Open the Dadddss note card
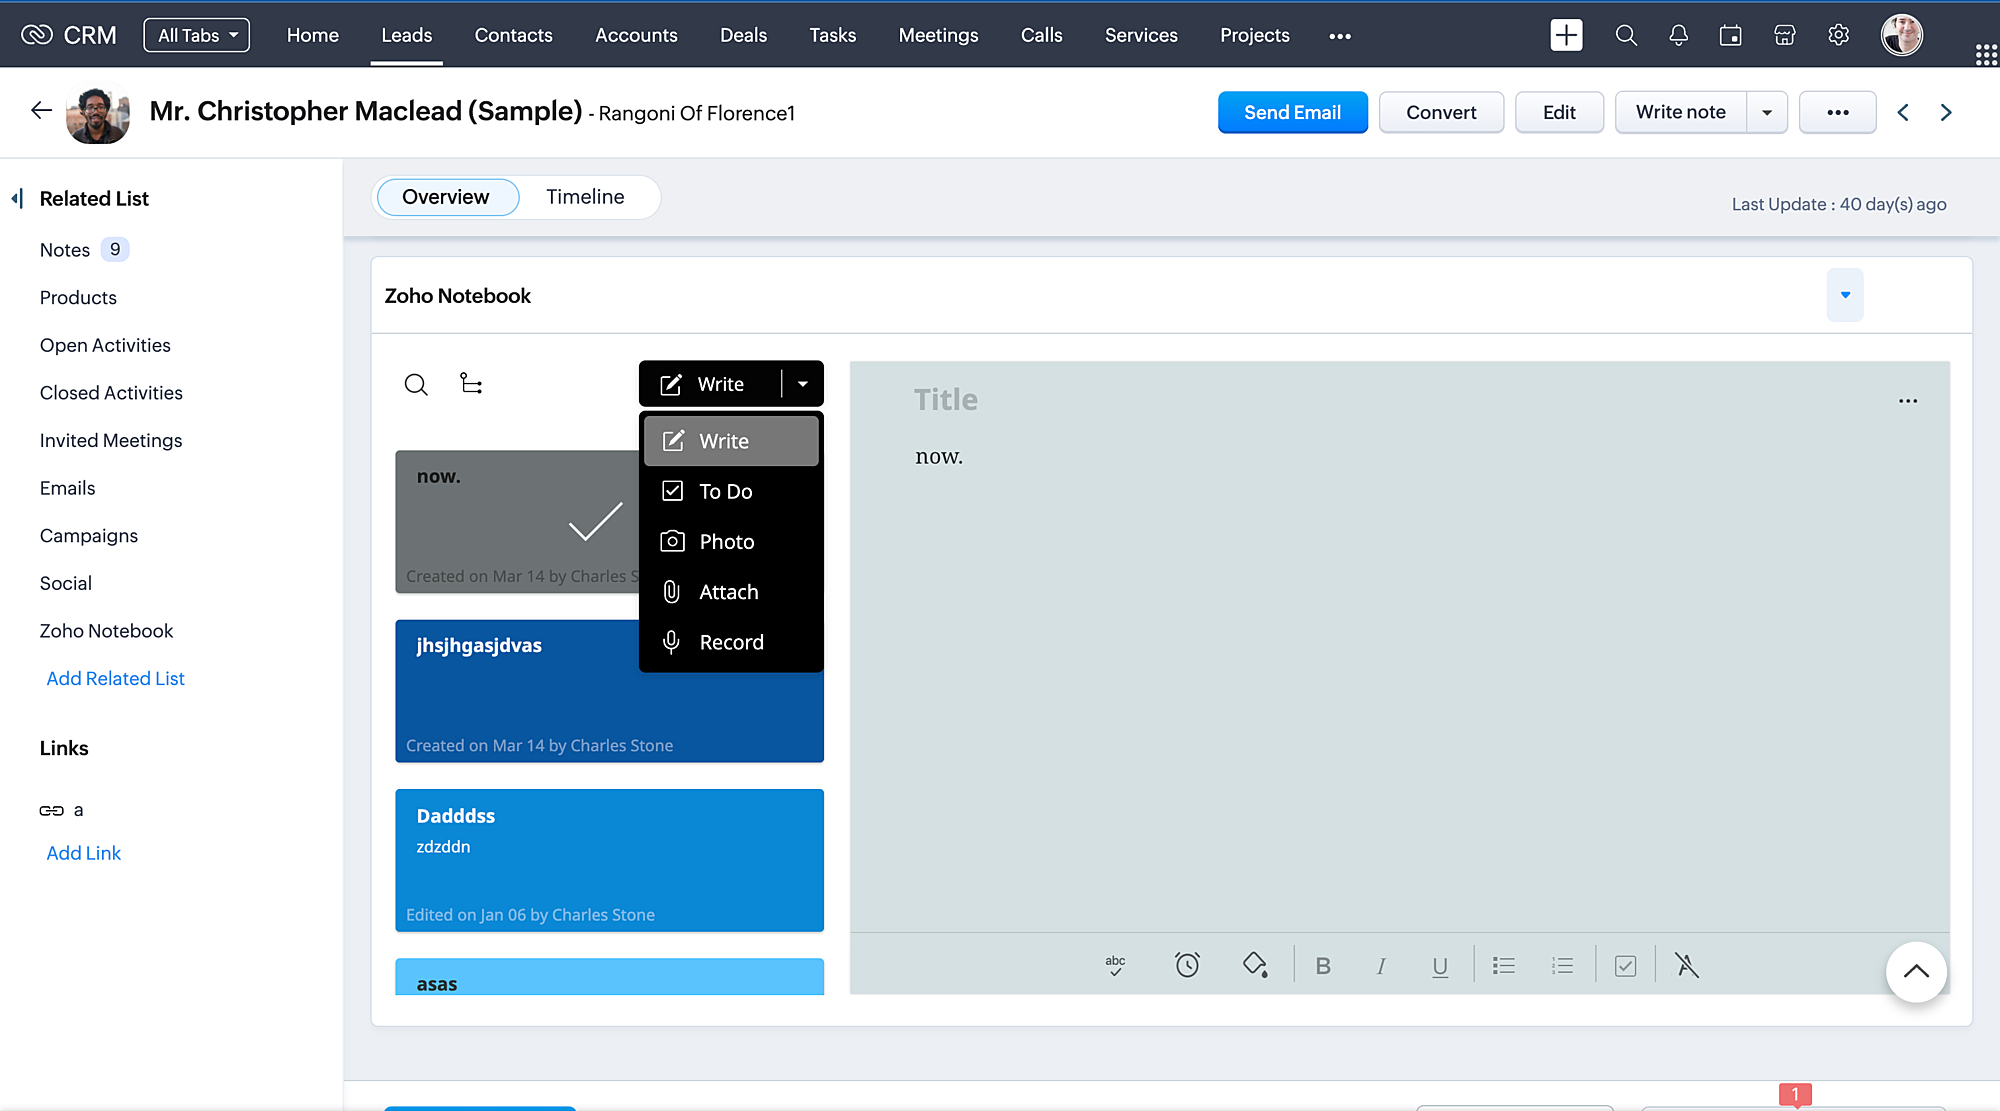The image size is (2000, 1111). click(x=609, y=860)
